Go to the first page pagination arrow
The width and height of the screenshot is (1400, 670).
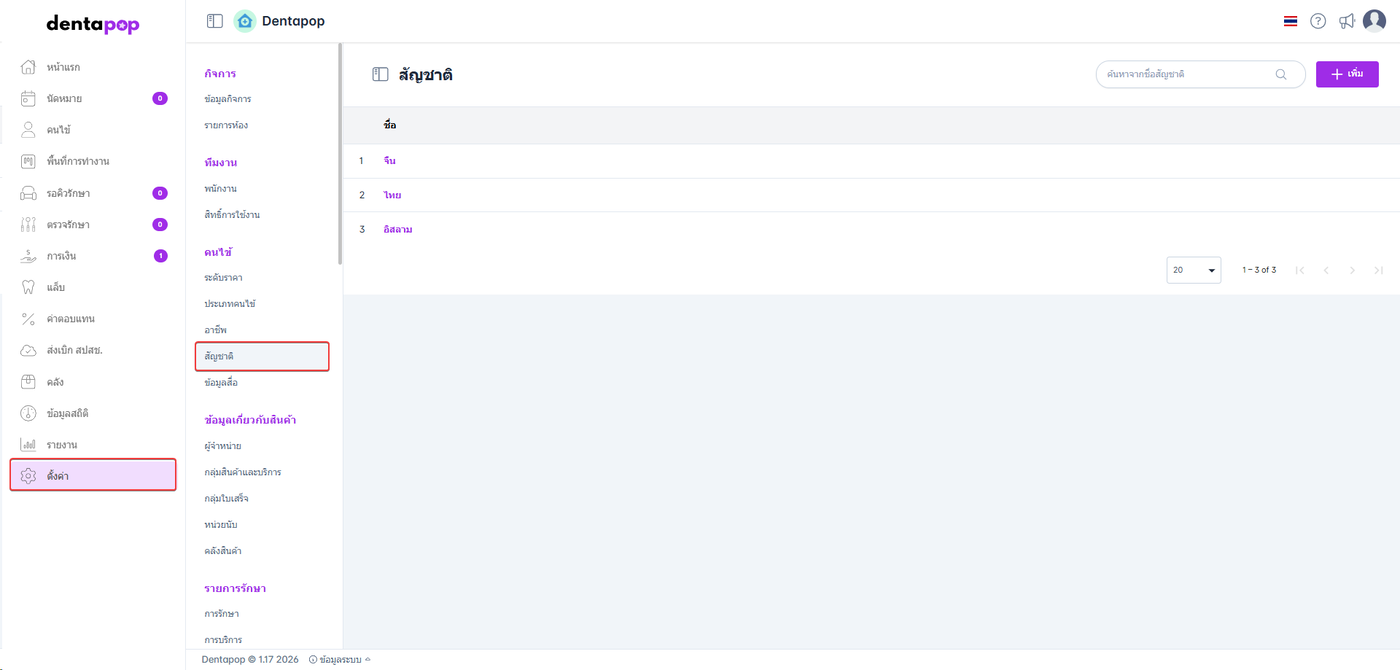point(1300,270)
